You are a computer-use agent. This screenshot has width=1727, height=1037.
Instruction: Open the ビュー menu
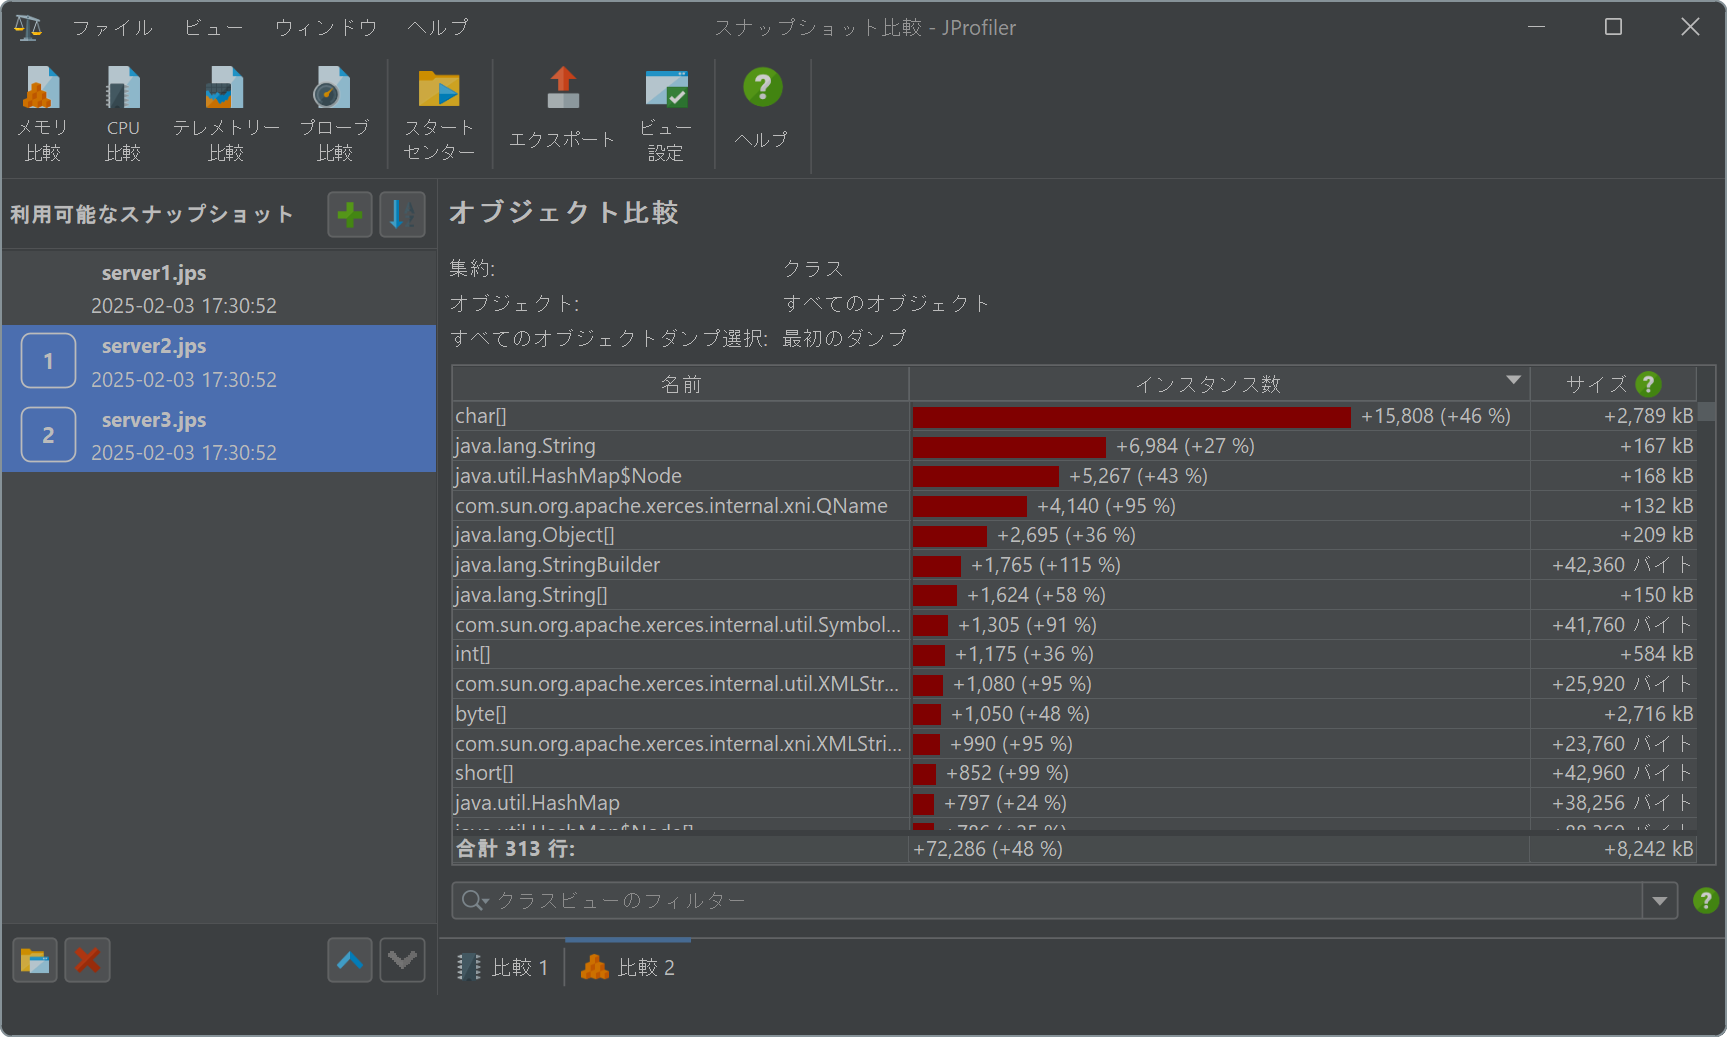pos(214,28)
